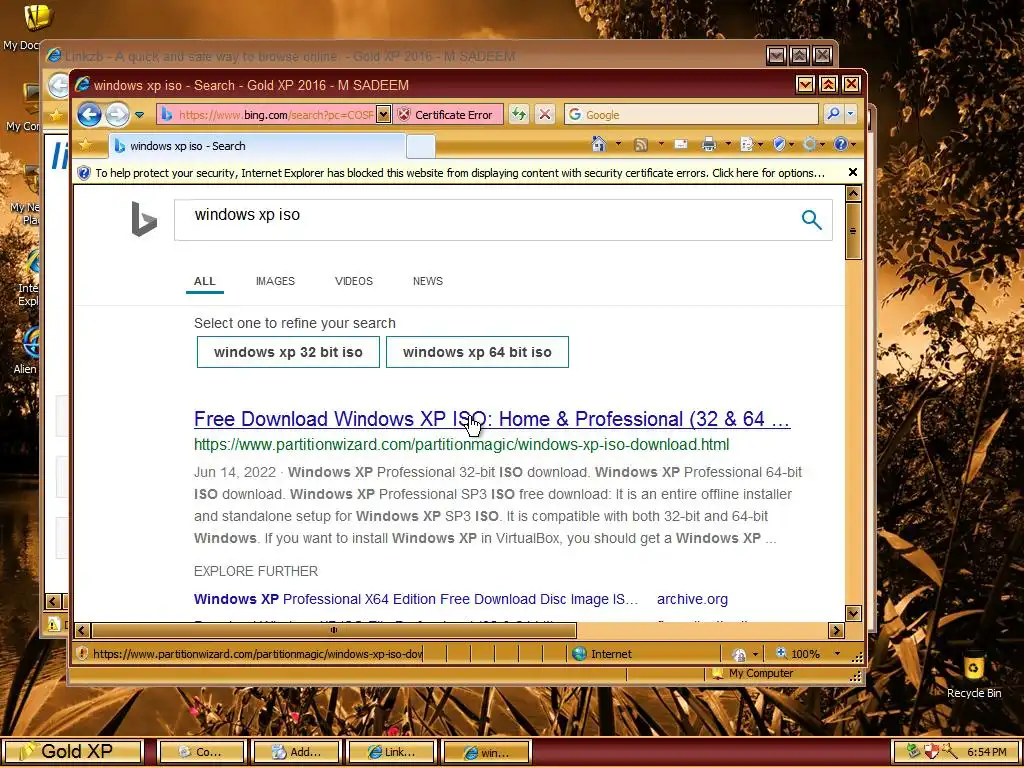Open 'Windows XP Professional X64 Edition' link
Image resolution: width=1024 pixels, height=768 pixels.
(x=416, y=600)
